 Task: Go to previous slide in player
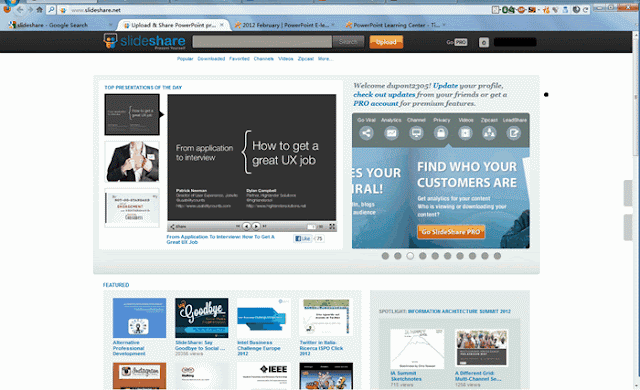tap(246, 226)
